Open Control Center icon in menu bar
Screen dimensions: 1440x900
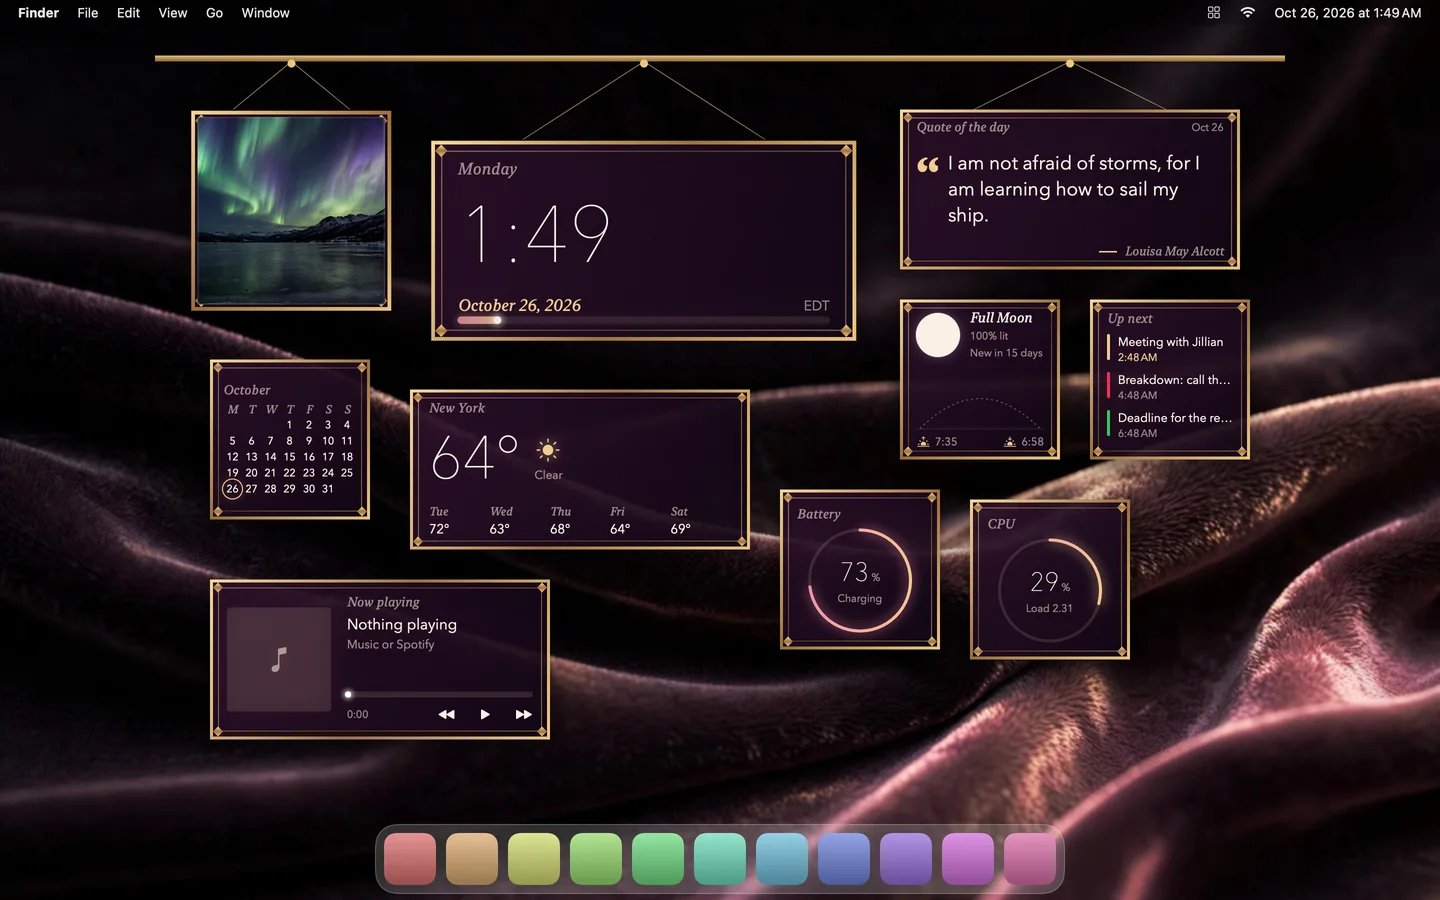click(1214, 13)
